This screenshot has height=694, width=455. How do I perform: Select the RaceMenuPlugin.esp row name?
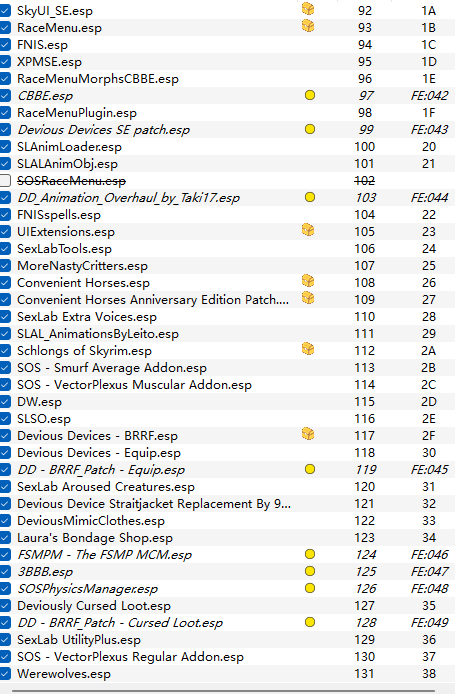[77, 113]
